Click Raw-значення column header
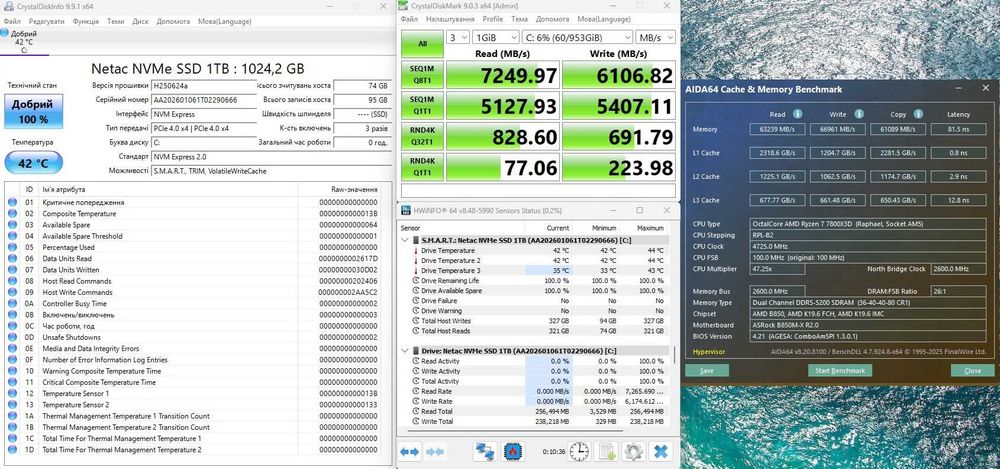 click(x=355, y=190)
